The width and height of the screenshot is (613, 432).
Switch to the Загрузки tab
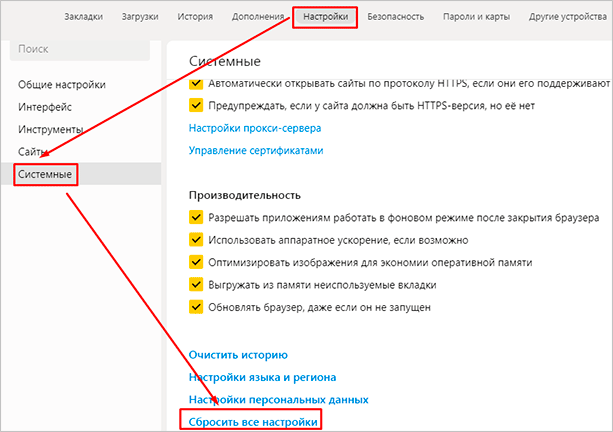(140, 17)
